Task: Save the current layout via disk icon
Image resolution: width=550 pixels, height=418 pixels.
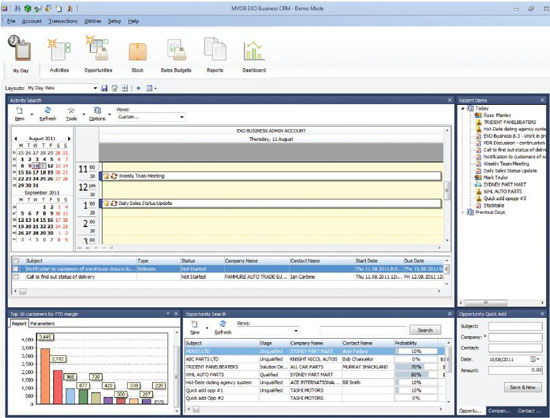Action: point(104,88)
